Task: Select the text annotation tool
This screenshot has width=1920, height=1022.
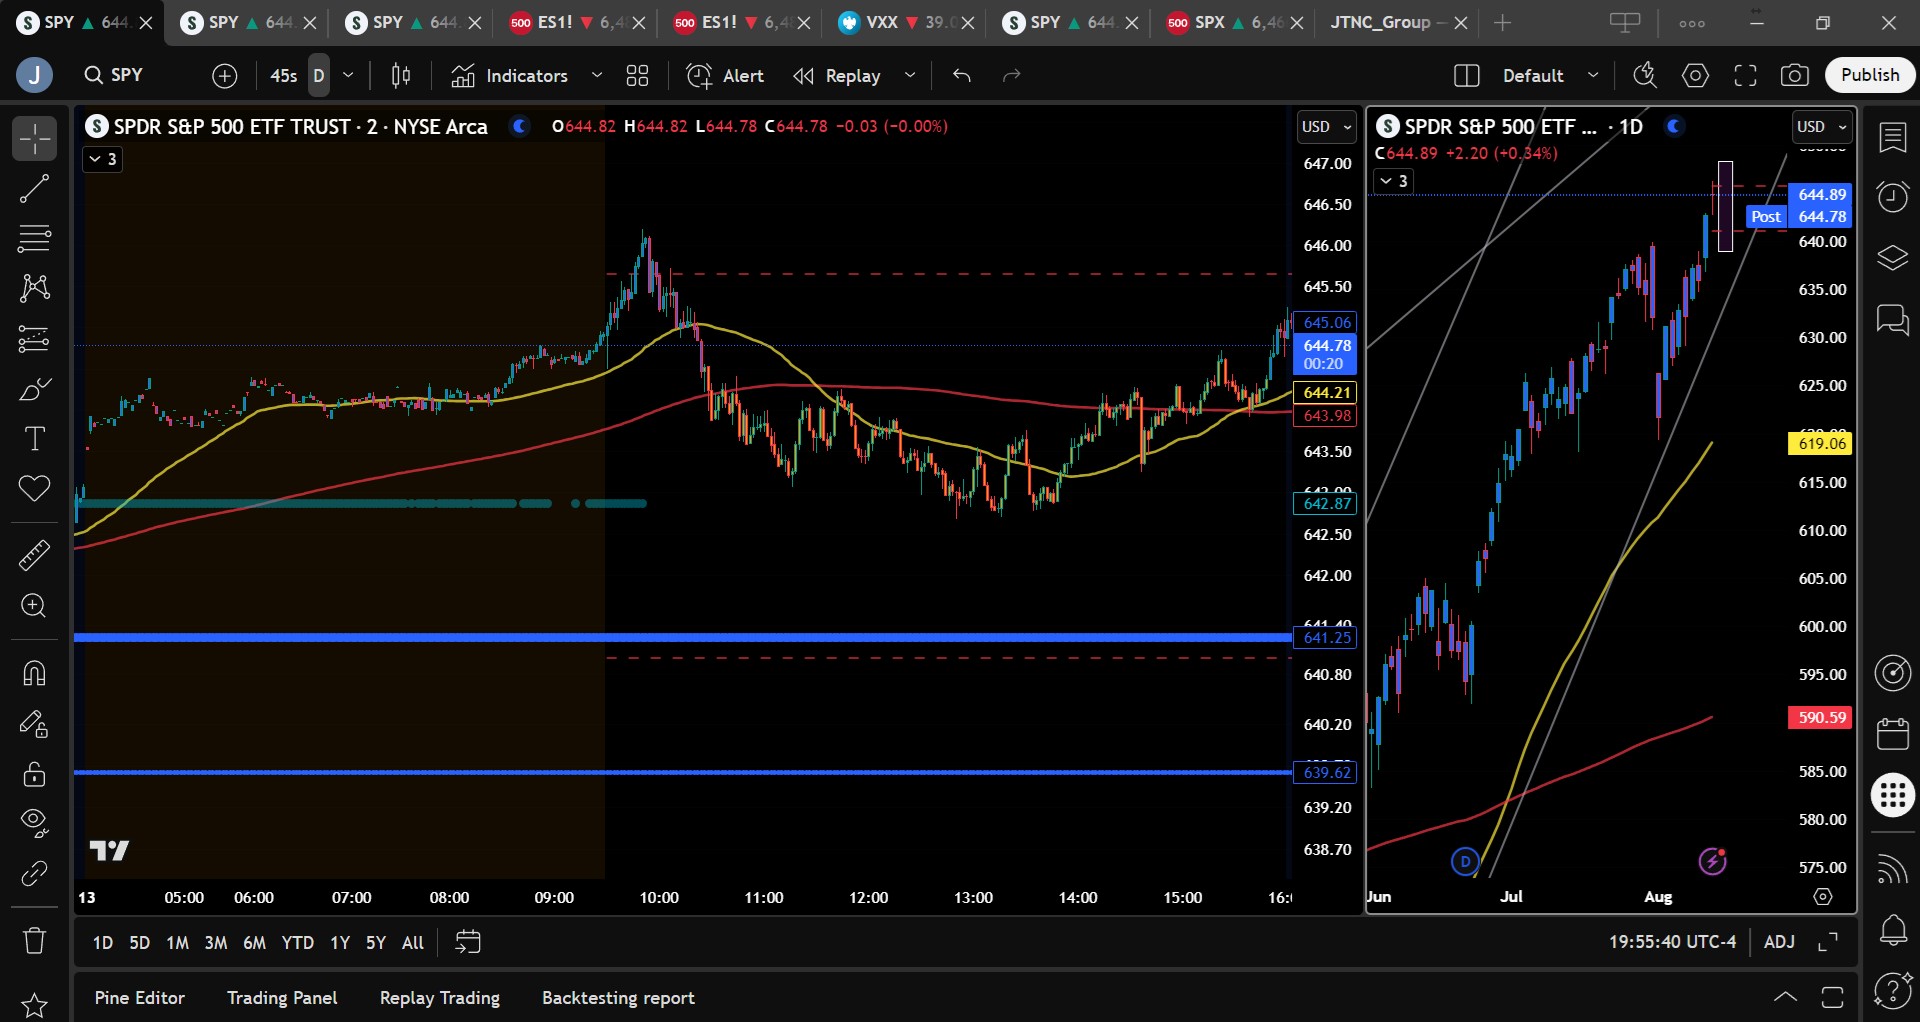Action: tap(34, 439)
